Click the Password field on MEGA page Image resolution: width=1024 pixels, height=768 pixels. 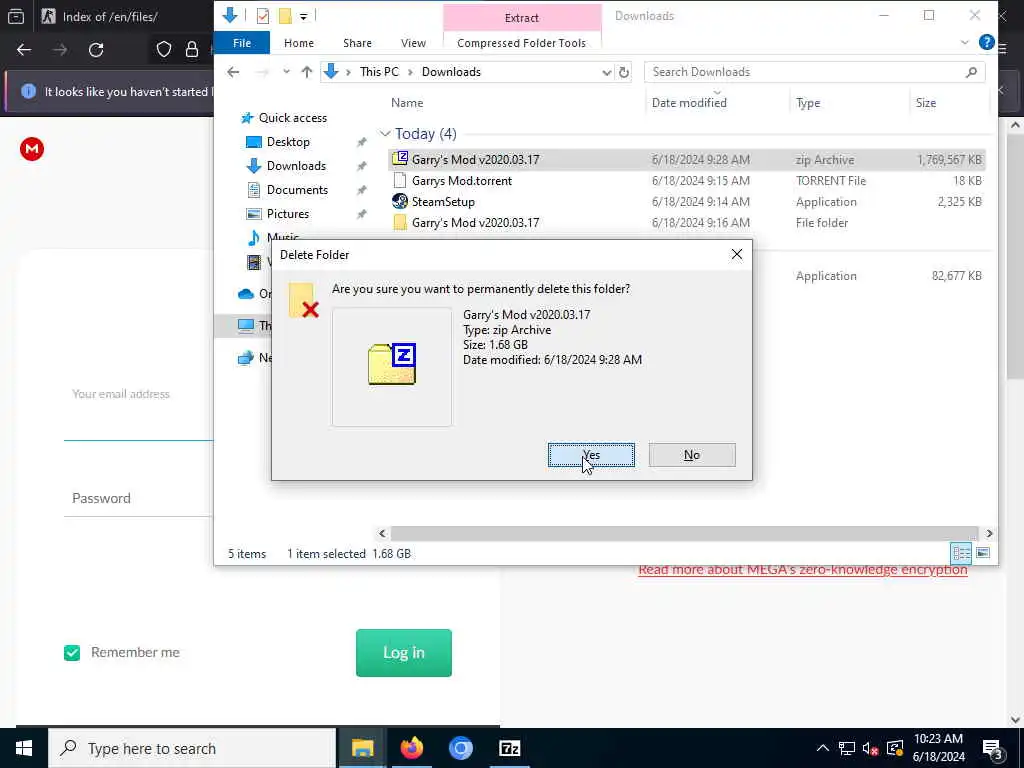click(138, 499)
